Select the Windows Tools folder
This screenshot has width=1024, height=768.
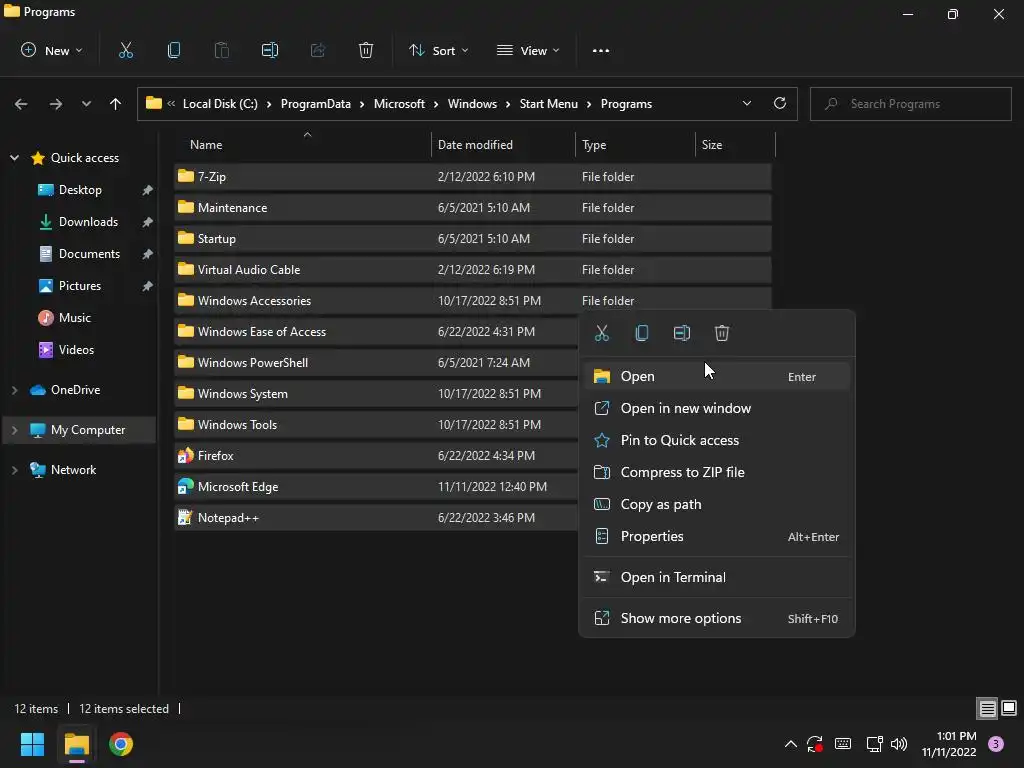376,424
